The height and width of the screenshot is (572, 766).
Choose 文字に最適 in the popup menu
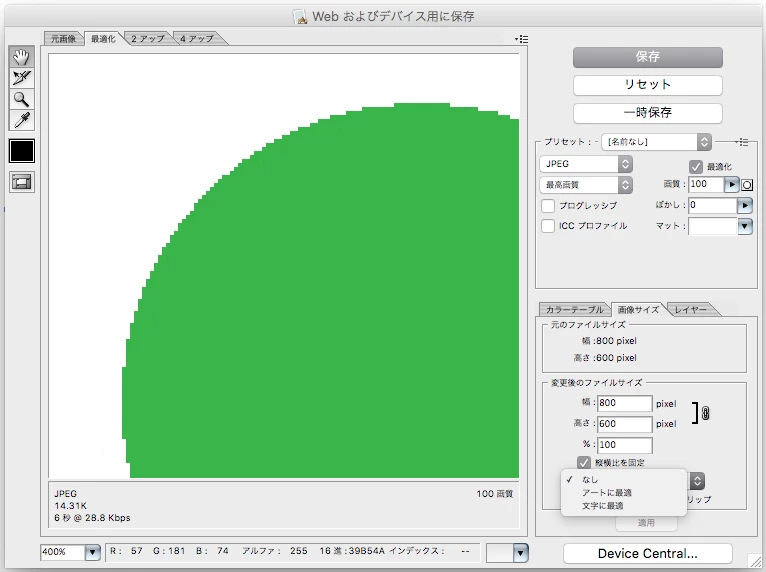point(624,506)
